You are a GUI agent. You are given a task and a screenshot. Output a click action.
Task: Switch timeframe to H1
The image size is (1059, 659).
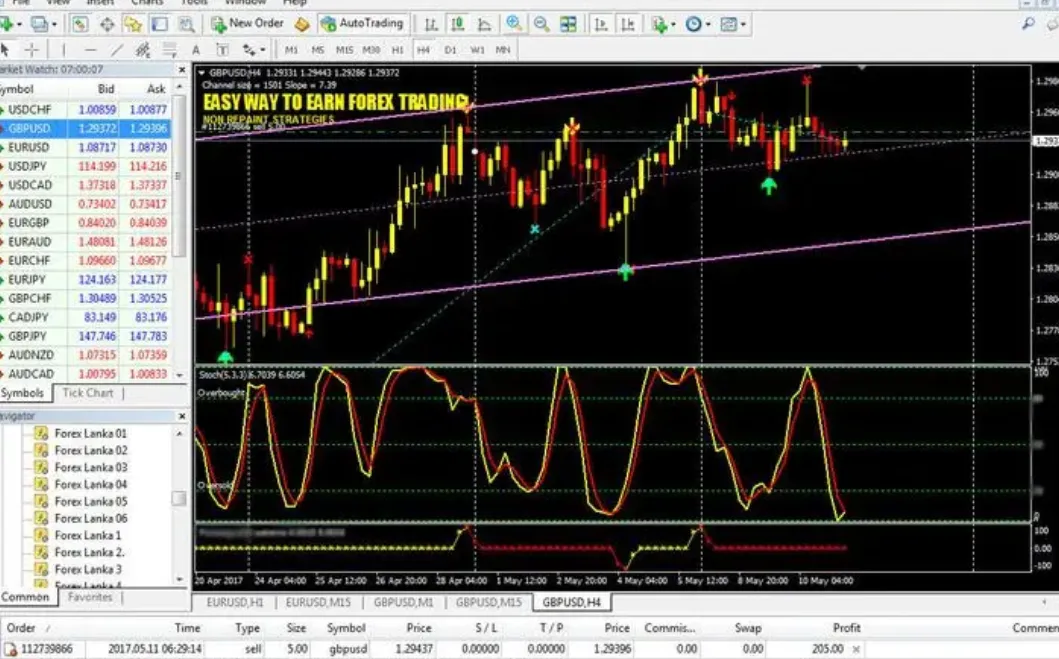click(397, 49)
